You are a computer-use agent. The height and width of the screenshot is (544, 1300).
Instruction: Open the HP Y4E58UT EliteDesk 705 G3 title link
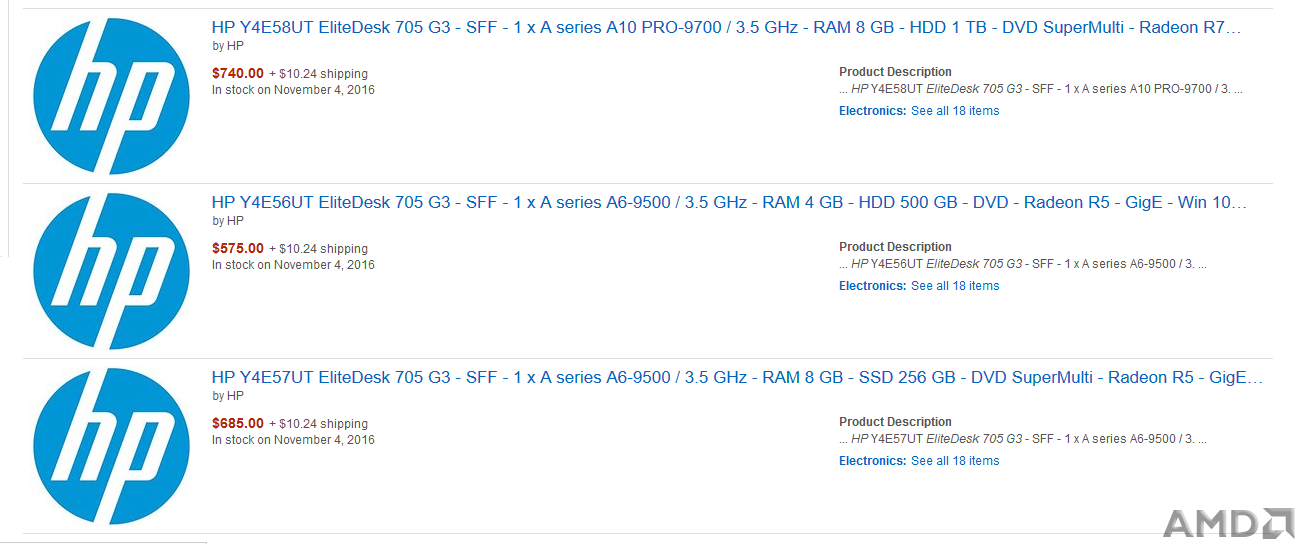coord(727,28)
